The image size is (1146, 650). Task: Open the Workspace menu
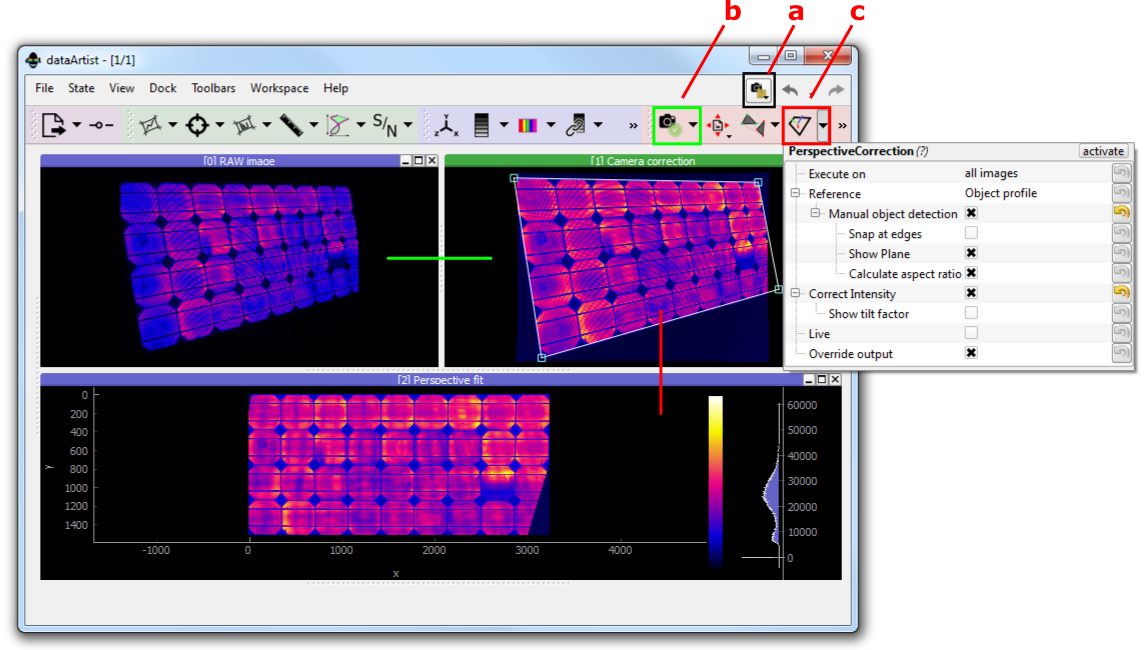[279, 88]
